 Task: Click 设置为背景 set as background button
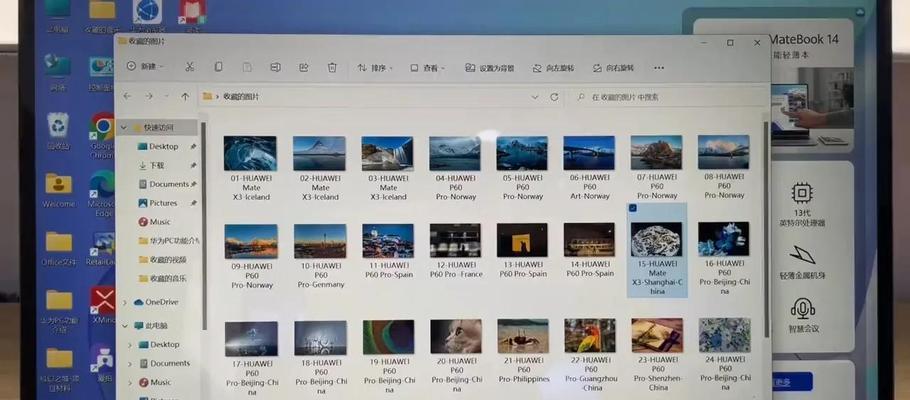pos(490,68)
